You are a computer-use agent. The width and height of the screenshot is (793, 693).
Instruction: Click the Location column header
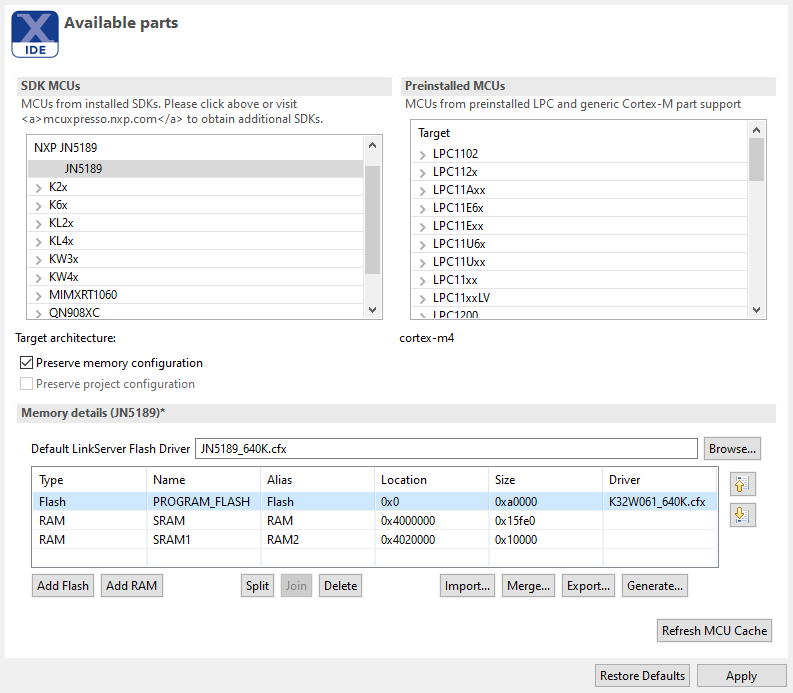[431, 480]
